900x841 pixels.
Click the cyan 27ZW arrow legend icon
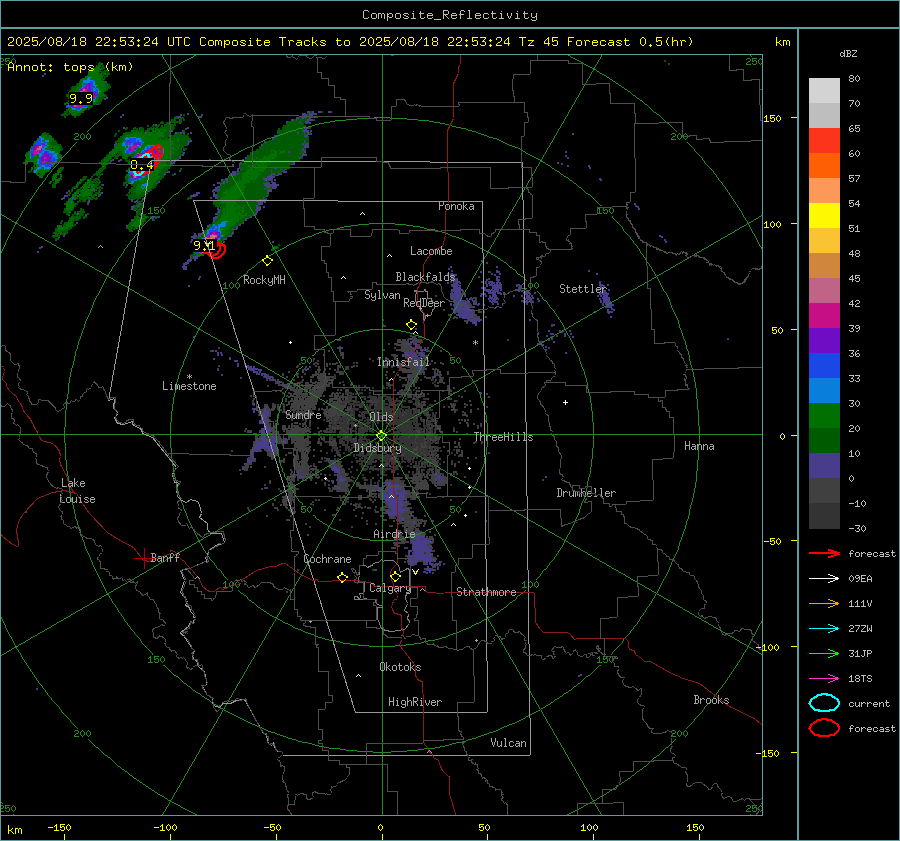[x=824, y=629]
